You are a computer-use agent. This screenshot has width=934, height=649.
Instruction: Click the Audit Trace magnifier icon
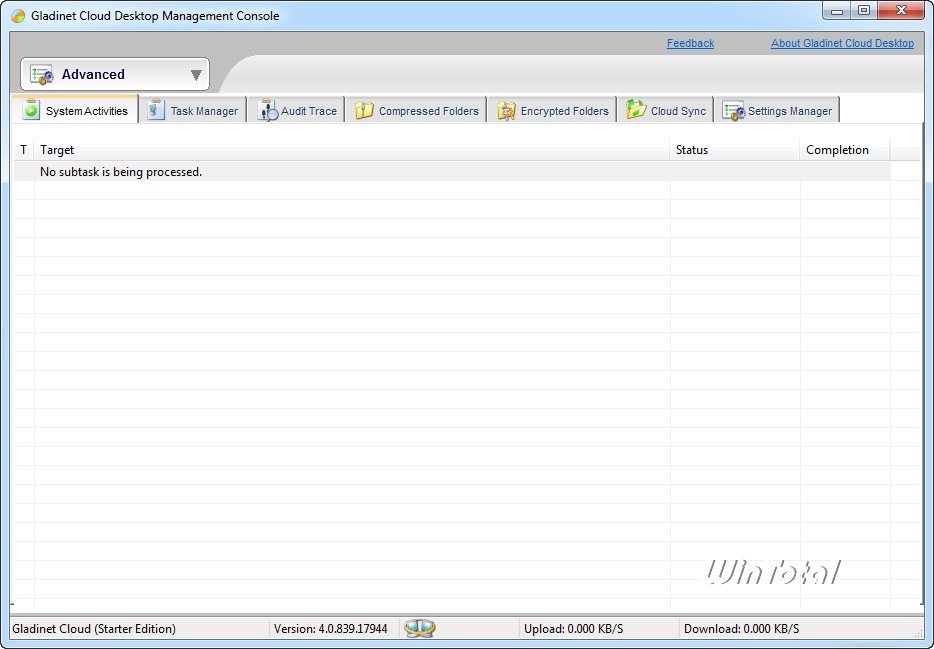tap(267, 111)
